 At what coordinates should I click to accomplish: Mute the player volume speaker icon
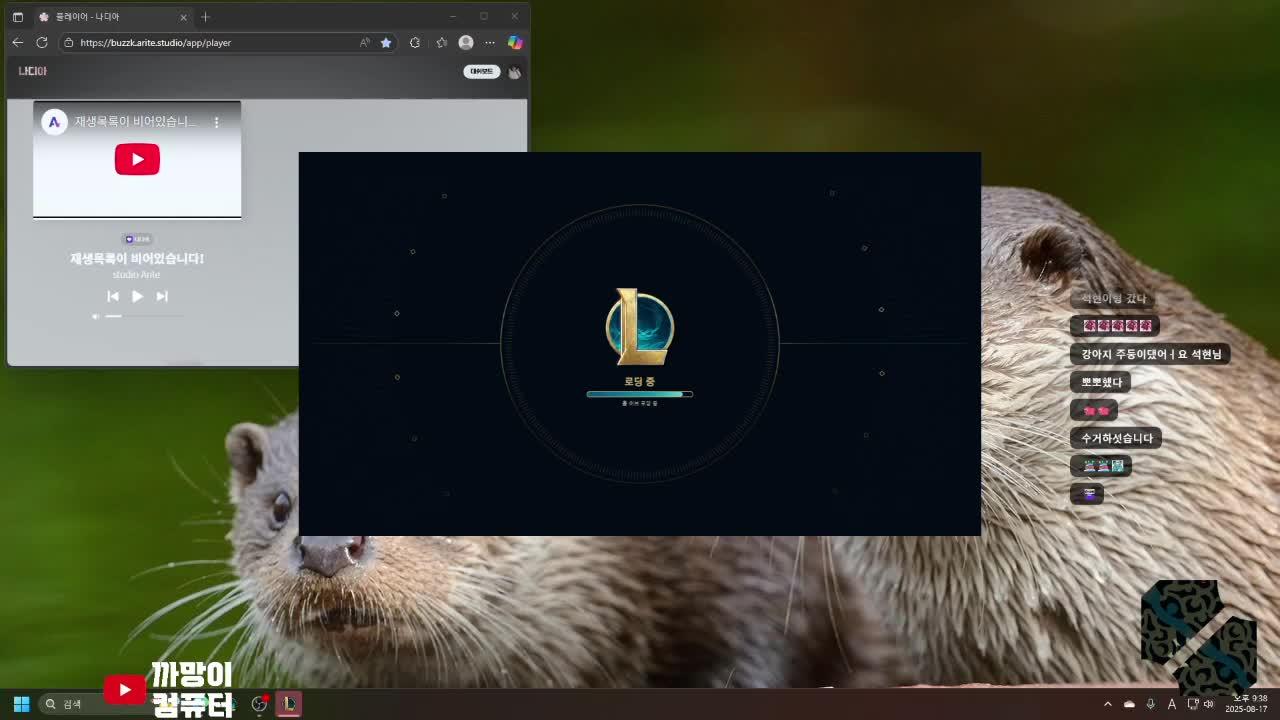(96, 316)
